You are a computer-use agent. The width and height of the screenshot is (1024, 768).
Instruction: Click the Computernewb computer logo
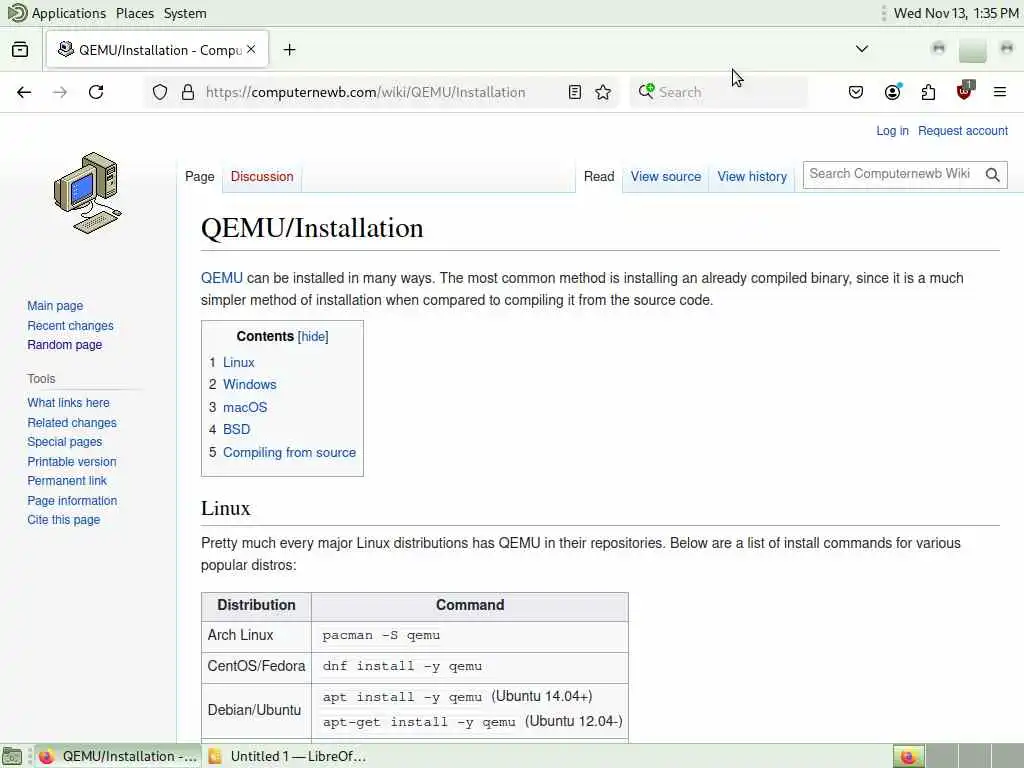tap(88, 193)
